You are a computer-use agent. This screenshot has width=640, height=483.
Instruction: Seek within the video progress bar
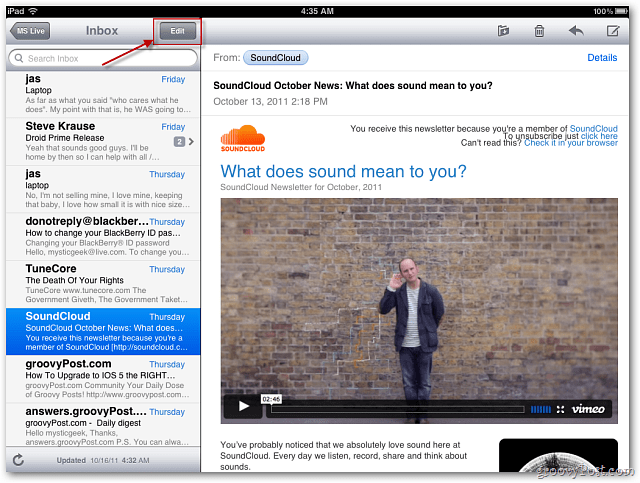pyautogui.click(x=398, y=410)
